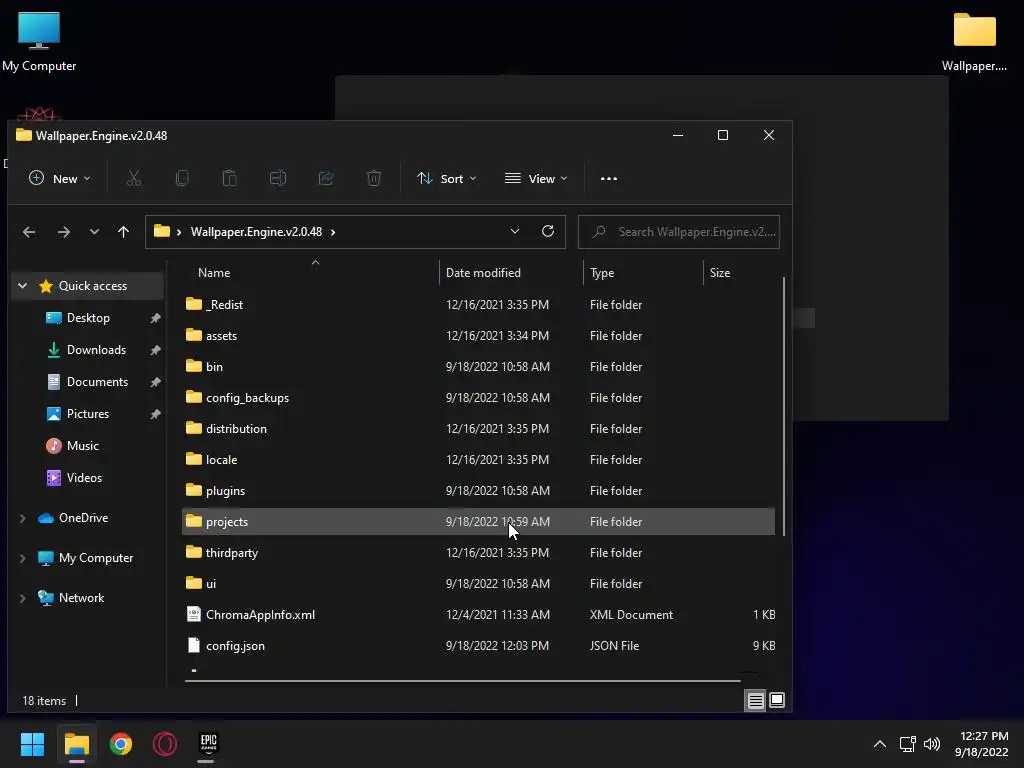
Task: Select OneDrive in the navigation pane
Action: [83, 518]
